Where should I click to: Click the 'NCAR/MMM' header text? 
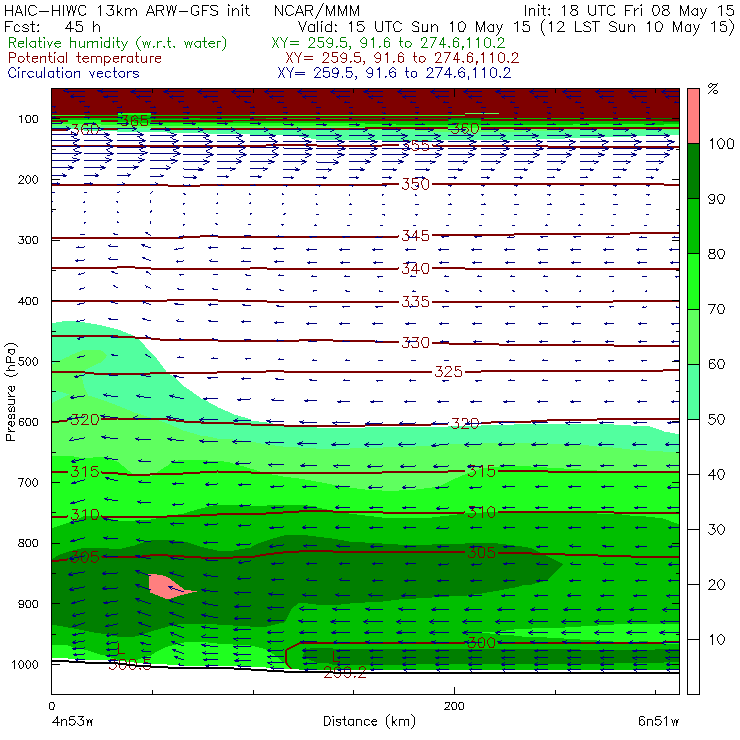coord(317,11)
